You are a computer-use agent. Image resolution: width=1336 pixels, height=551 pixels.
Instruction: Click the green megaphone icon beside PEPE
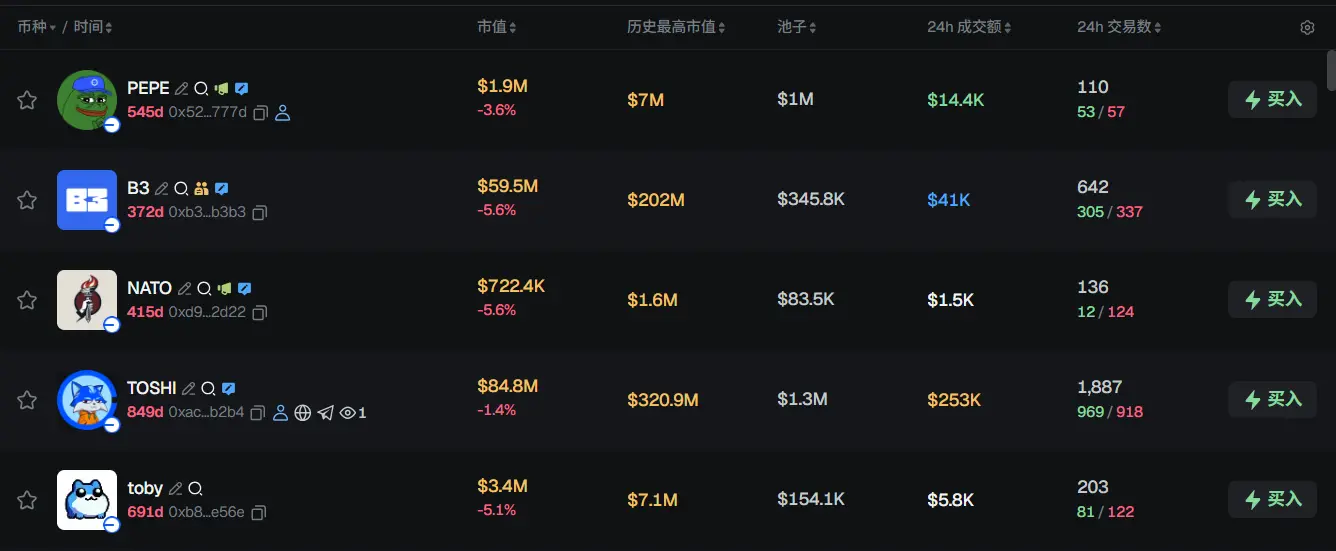pos(222,89)
